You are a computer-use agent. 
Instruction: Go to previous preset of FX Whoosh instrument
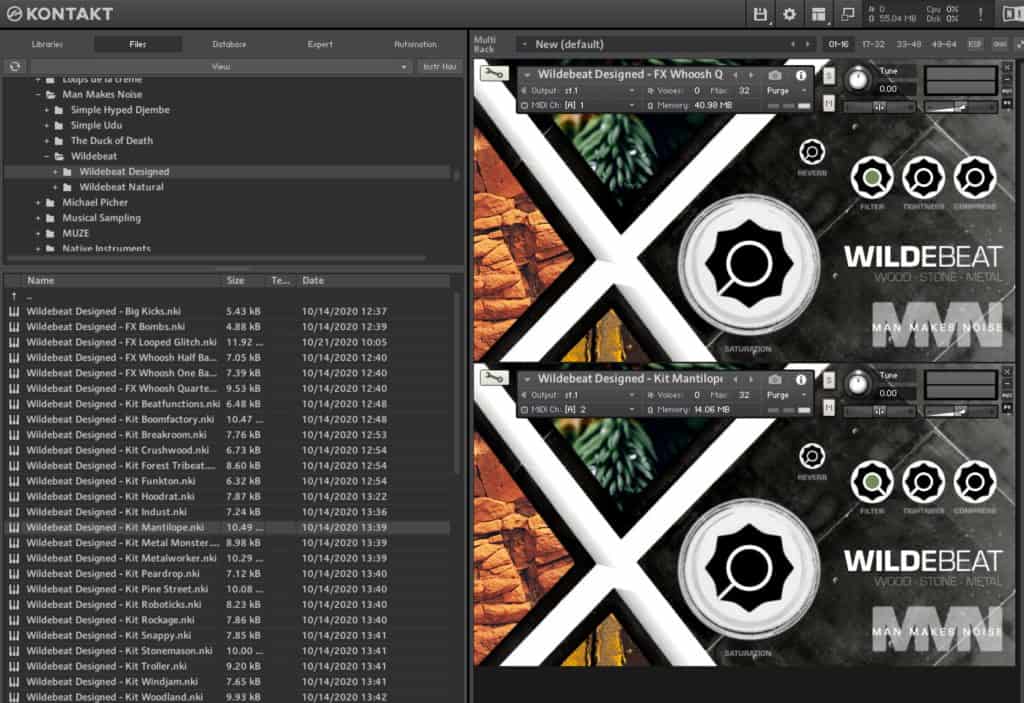pos(735,75)
